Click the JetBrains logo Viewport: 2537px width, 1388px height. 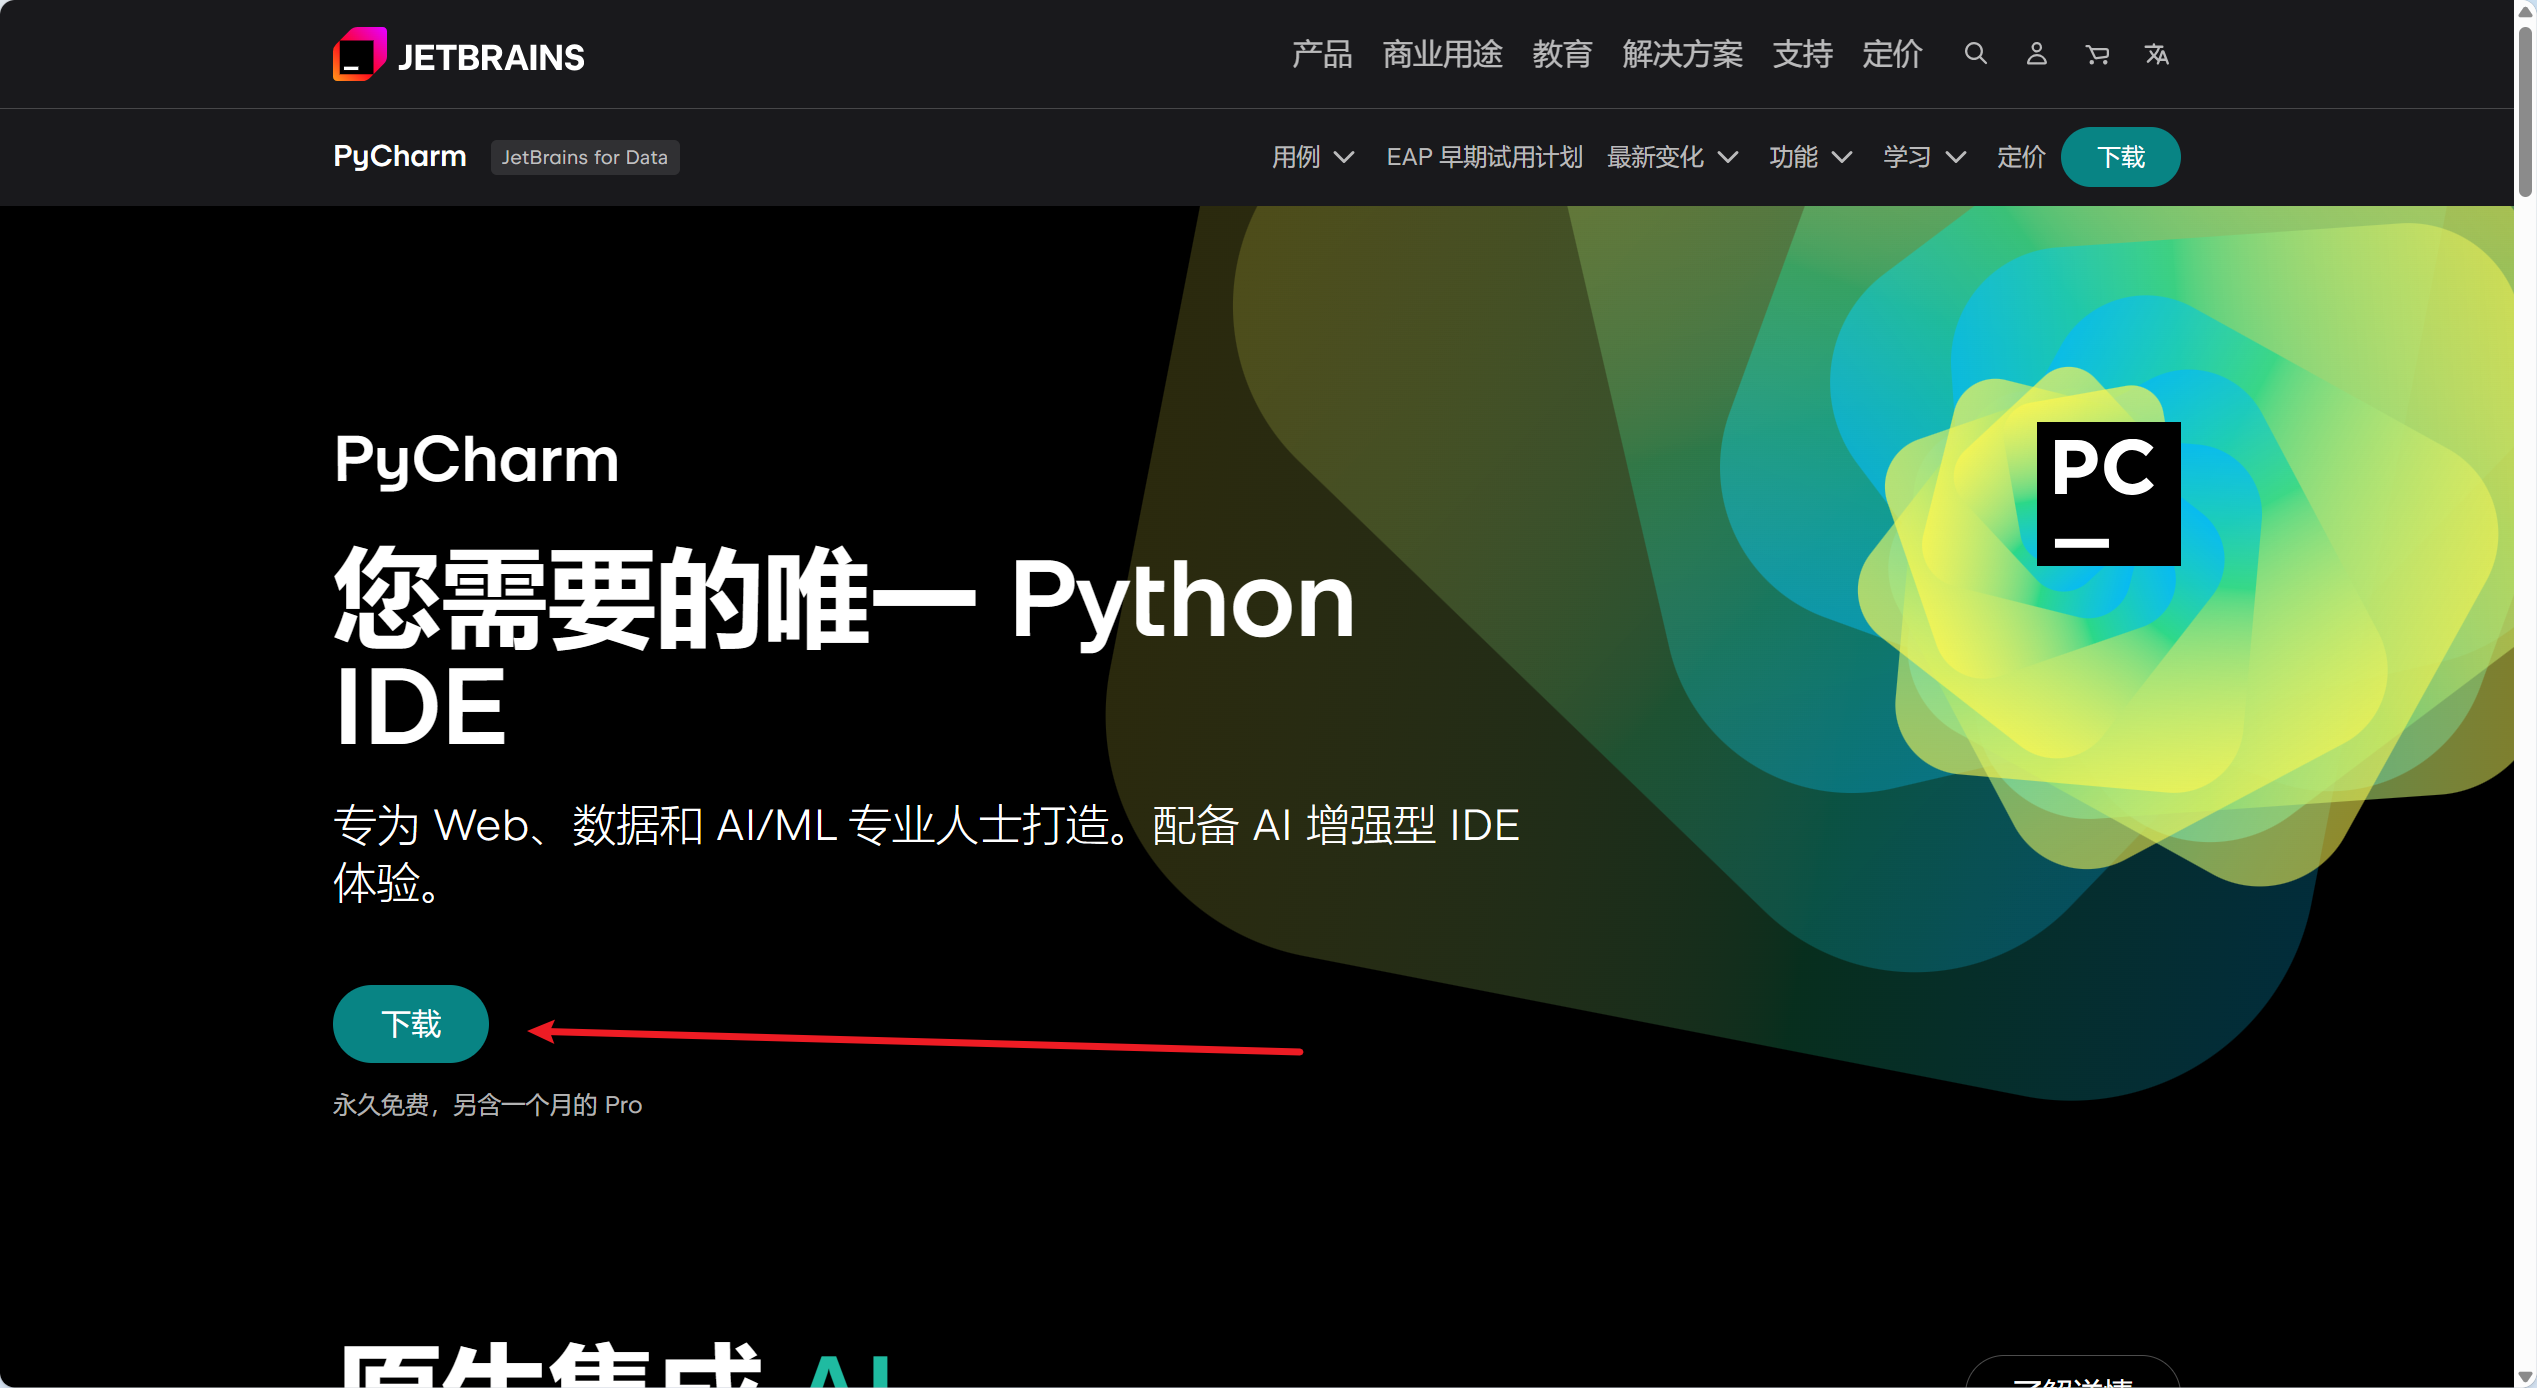point(459,55)
